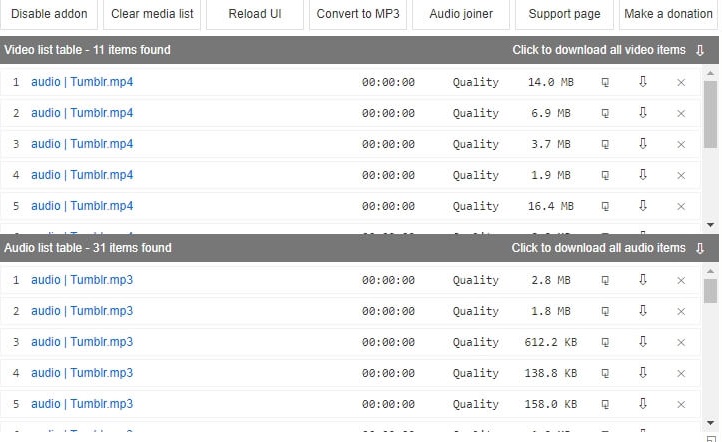Open Quality selector for the 14.0 MB video
The height and width of the screenshot is (442, 722).
tap(475, 82)
